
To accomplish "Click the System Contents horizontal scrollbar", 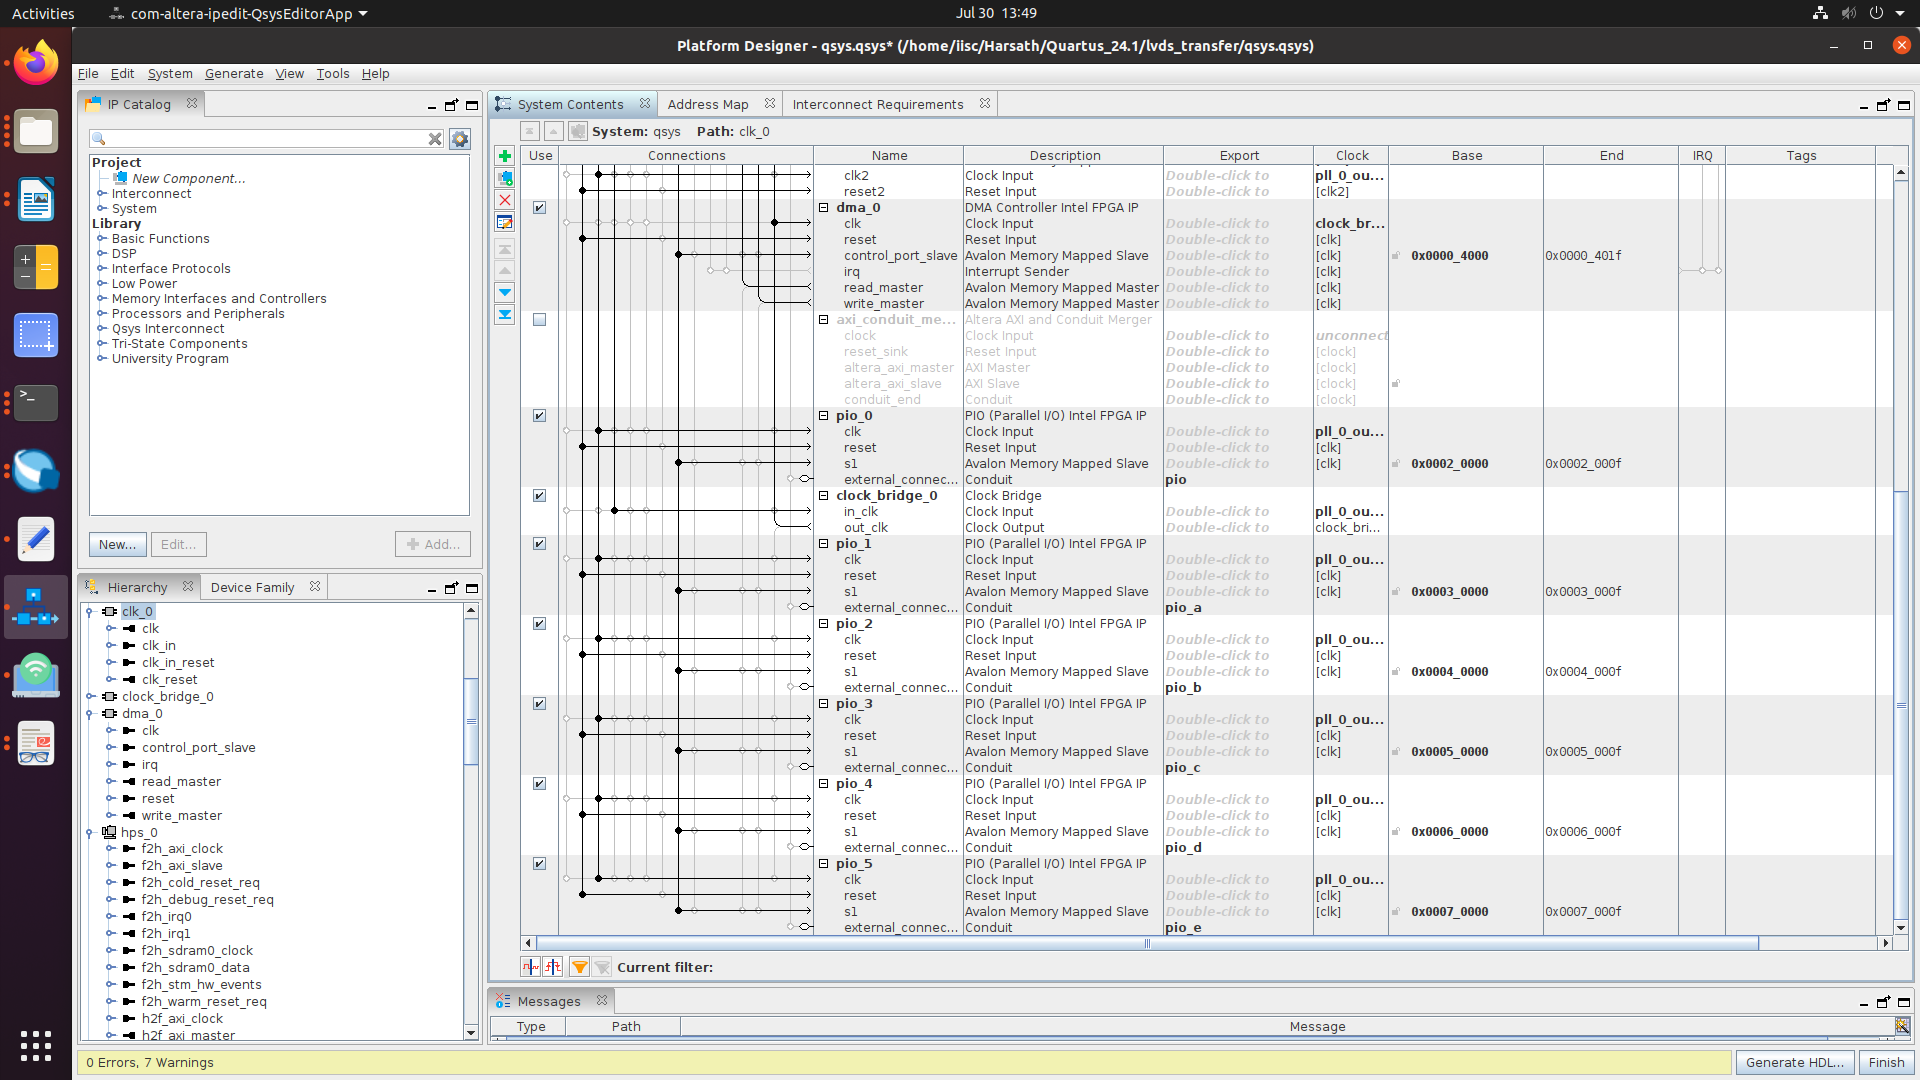I will point(1147,943).
